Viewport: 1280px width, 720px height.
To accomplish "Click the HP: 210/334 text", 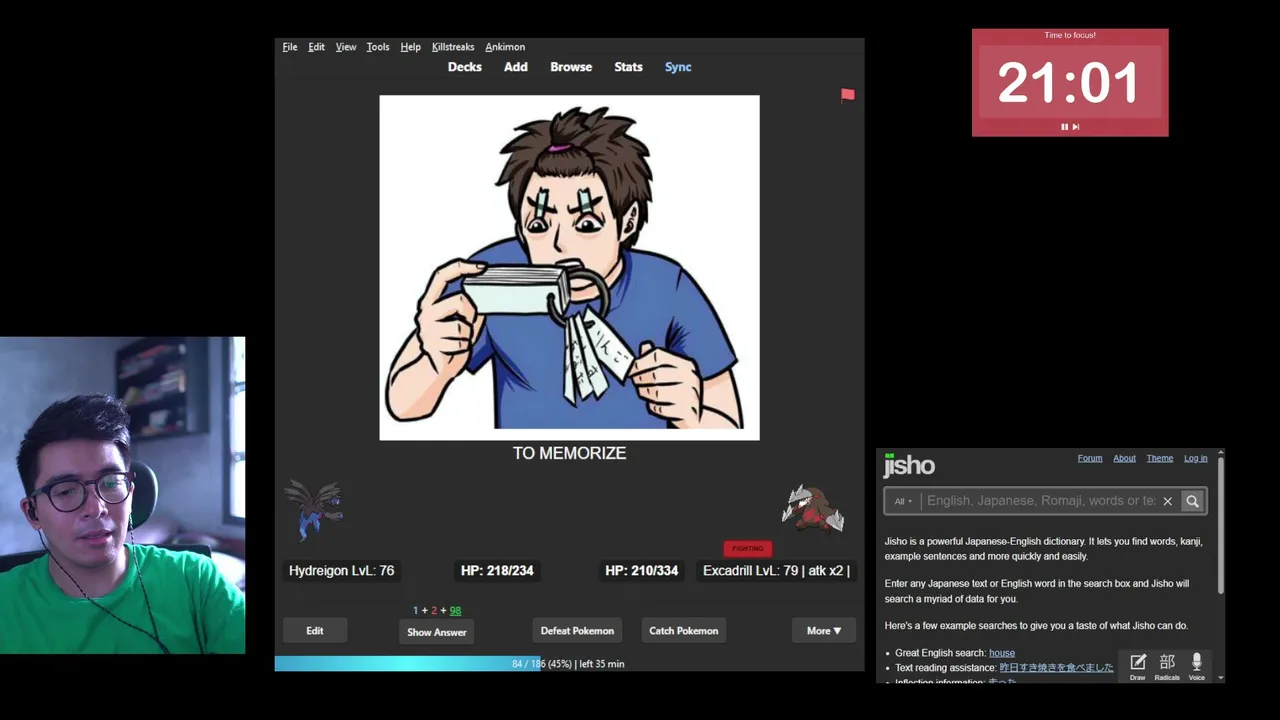I will (x=641, y=571).
